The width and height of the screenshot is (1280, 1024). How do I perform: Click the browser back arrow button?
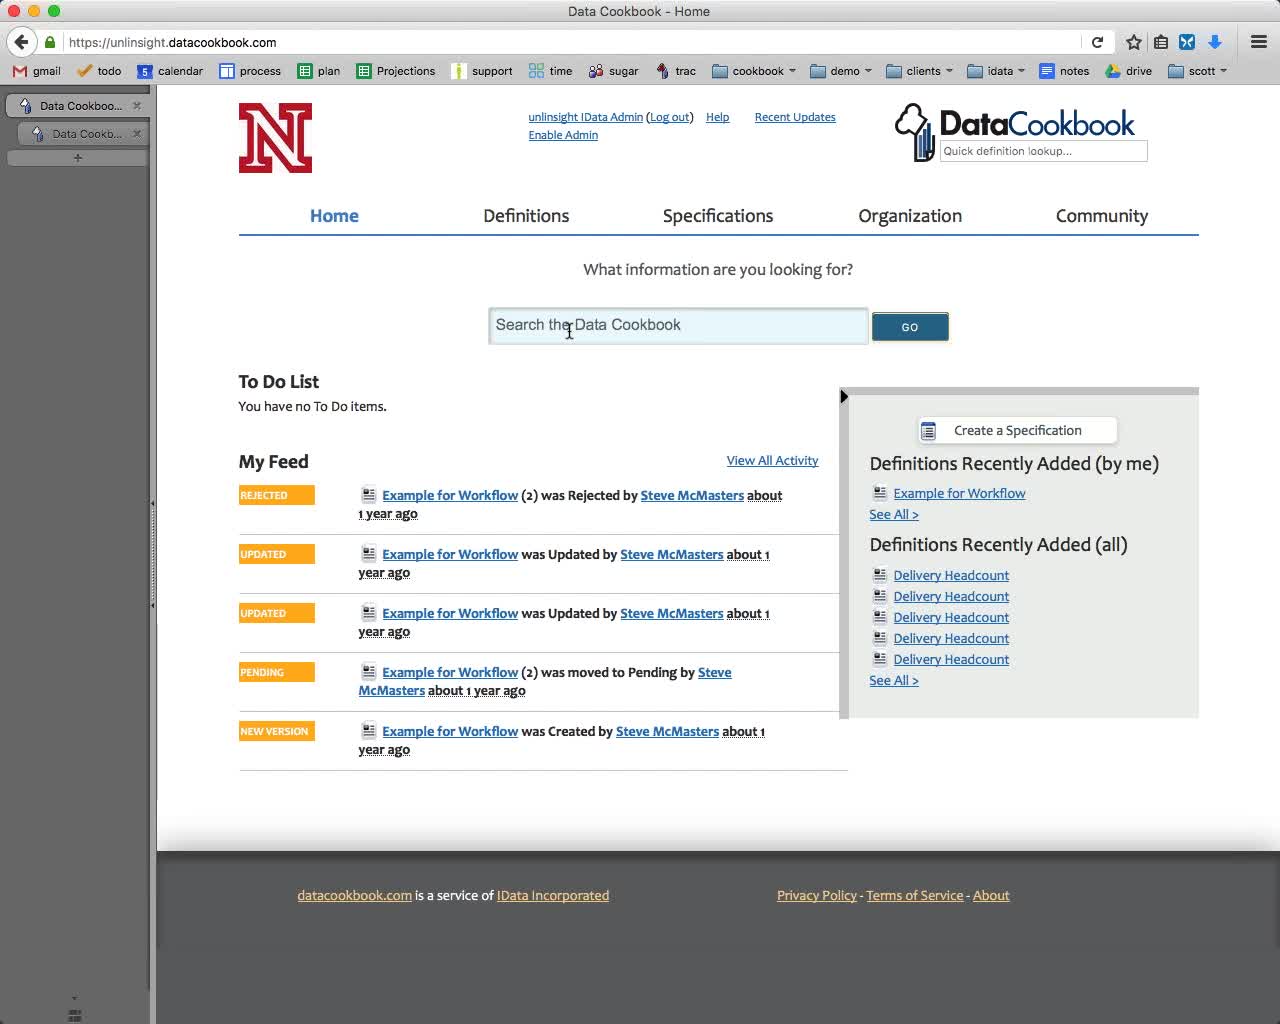point(21,42)
